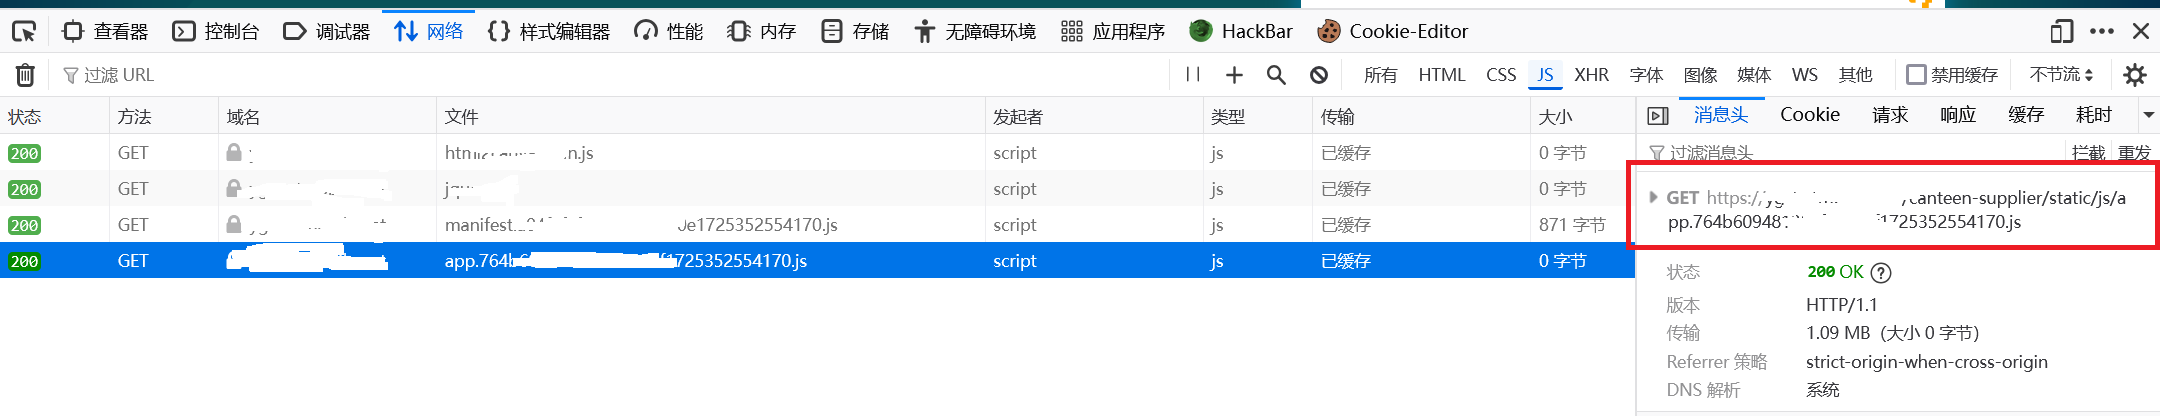Pause network recording with pause icon
This screenshot has height=416, width=2160.
(x=1193, y=75)
